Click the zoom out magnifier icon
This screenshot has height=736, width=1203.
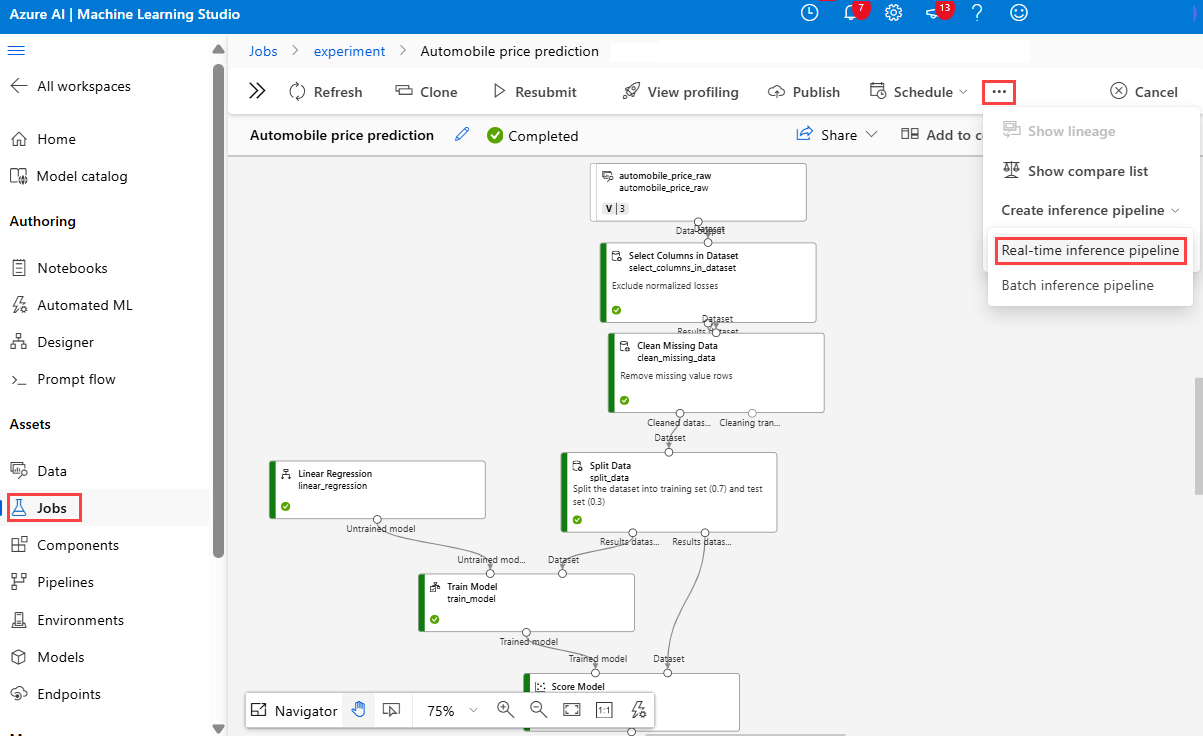click(538, 710)
